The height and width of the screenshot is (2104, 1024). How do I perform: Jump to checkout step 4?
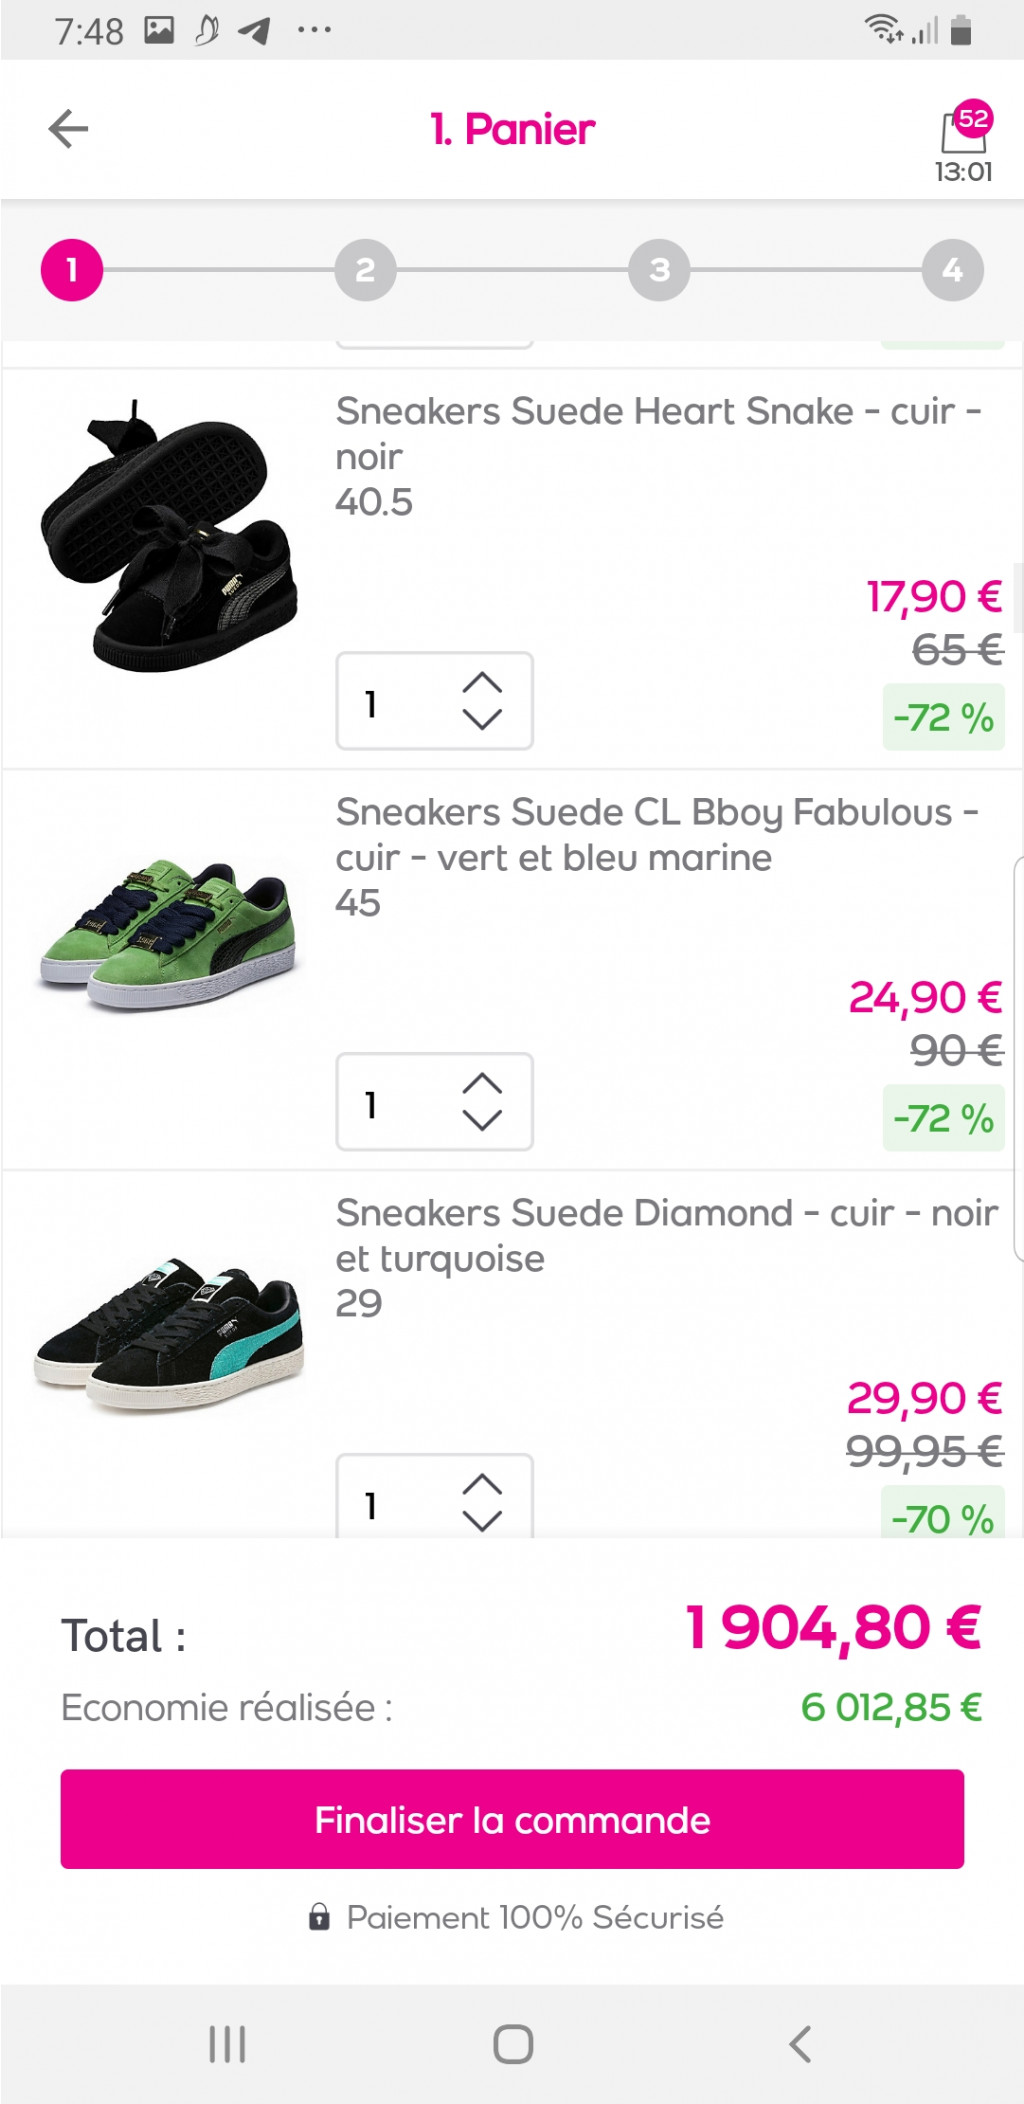click(952, 270)
